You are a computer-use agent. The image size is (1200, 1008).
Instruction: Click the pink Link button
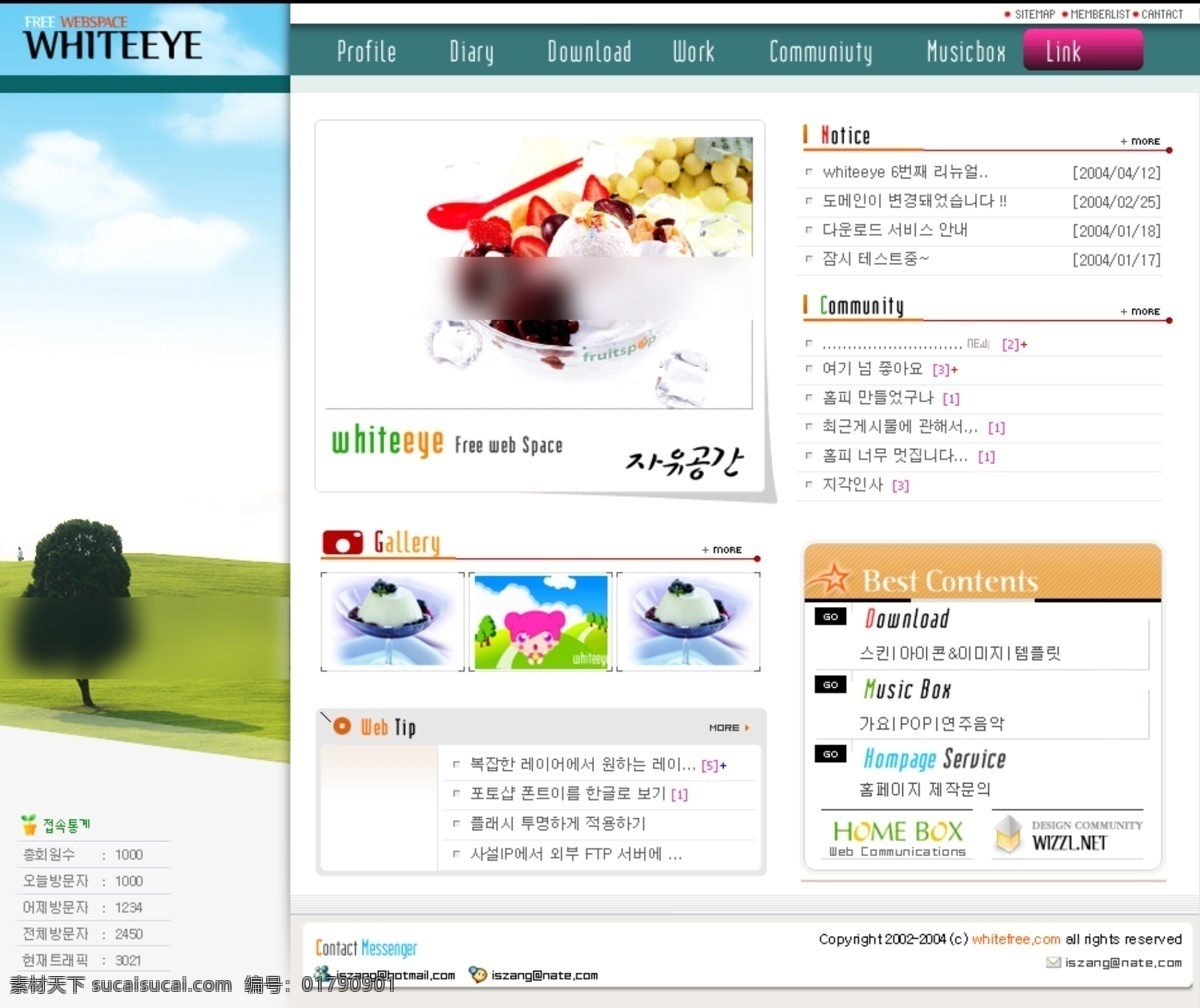tap(1083, 50)
